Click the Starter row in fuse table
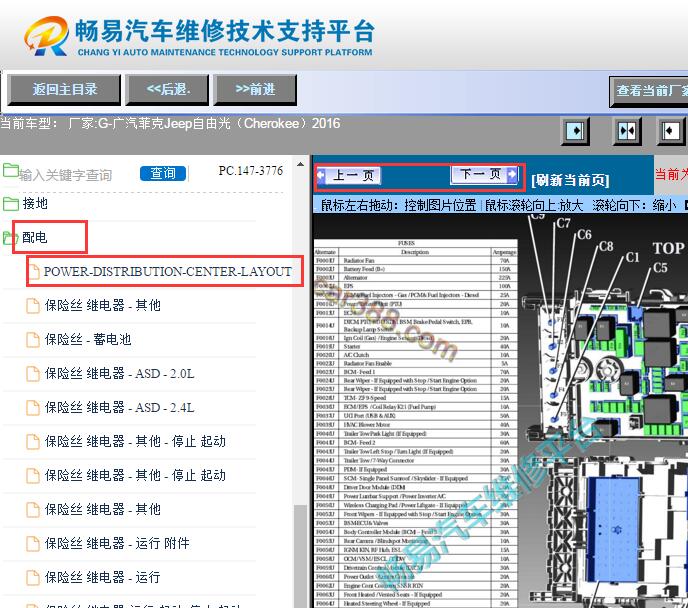 tap(416, 347)
